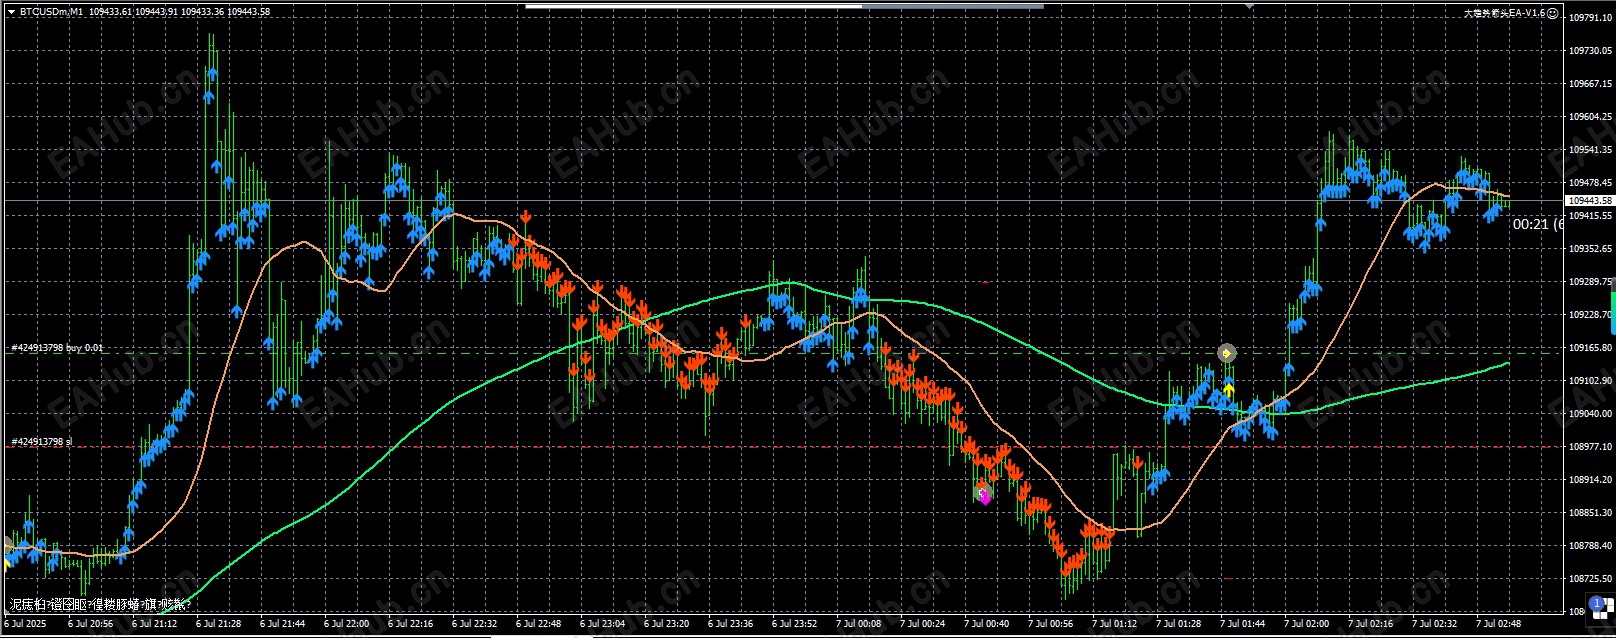This screenshot has height=638, width=1616.
Task: Click the EA smiley face icon
Action: click(x=1552, y=13)
